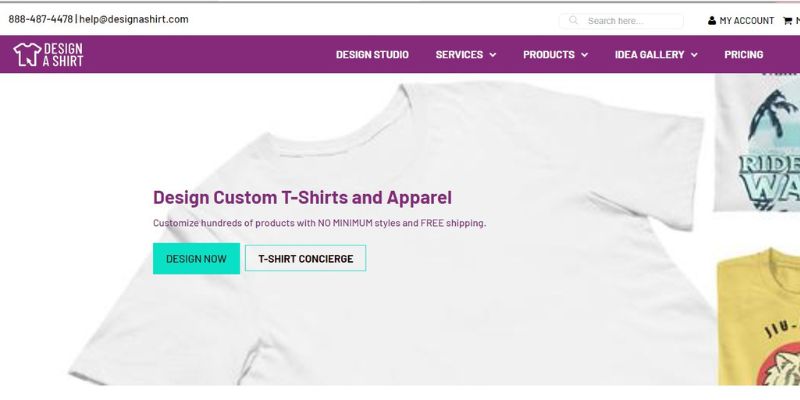Viewport: 800px width, 400px height.
Task: Click the Design A Shirt logo
Action: pos(48,55)
